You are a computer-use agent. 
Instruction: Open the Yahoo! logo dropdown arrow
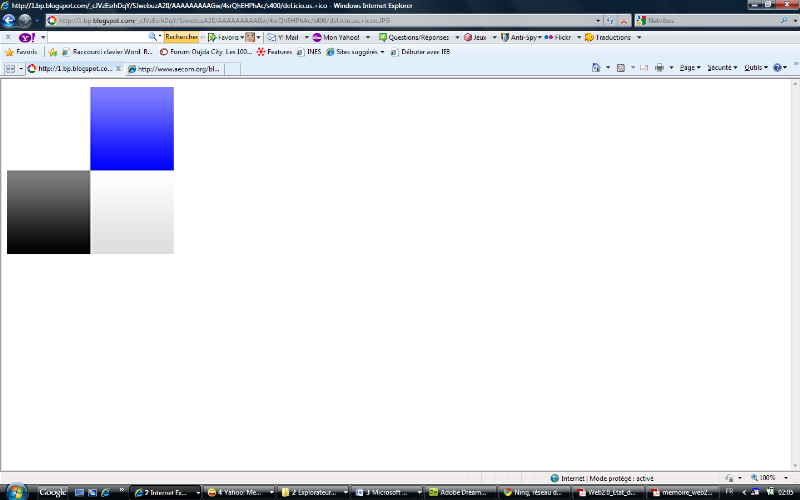pos(43,37)
